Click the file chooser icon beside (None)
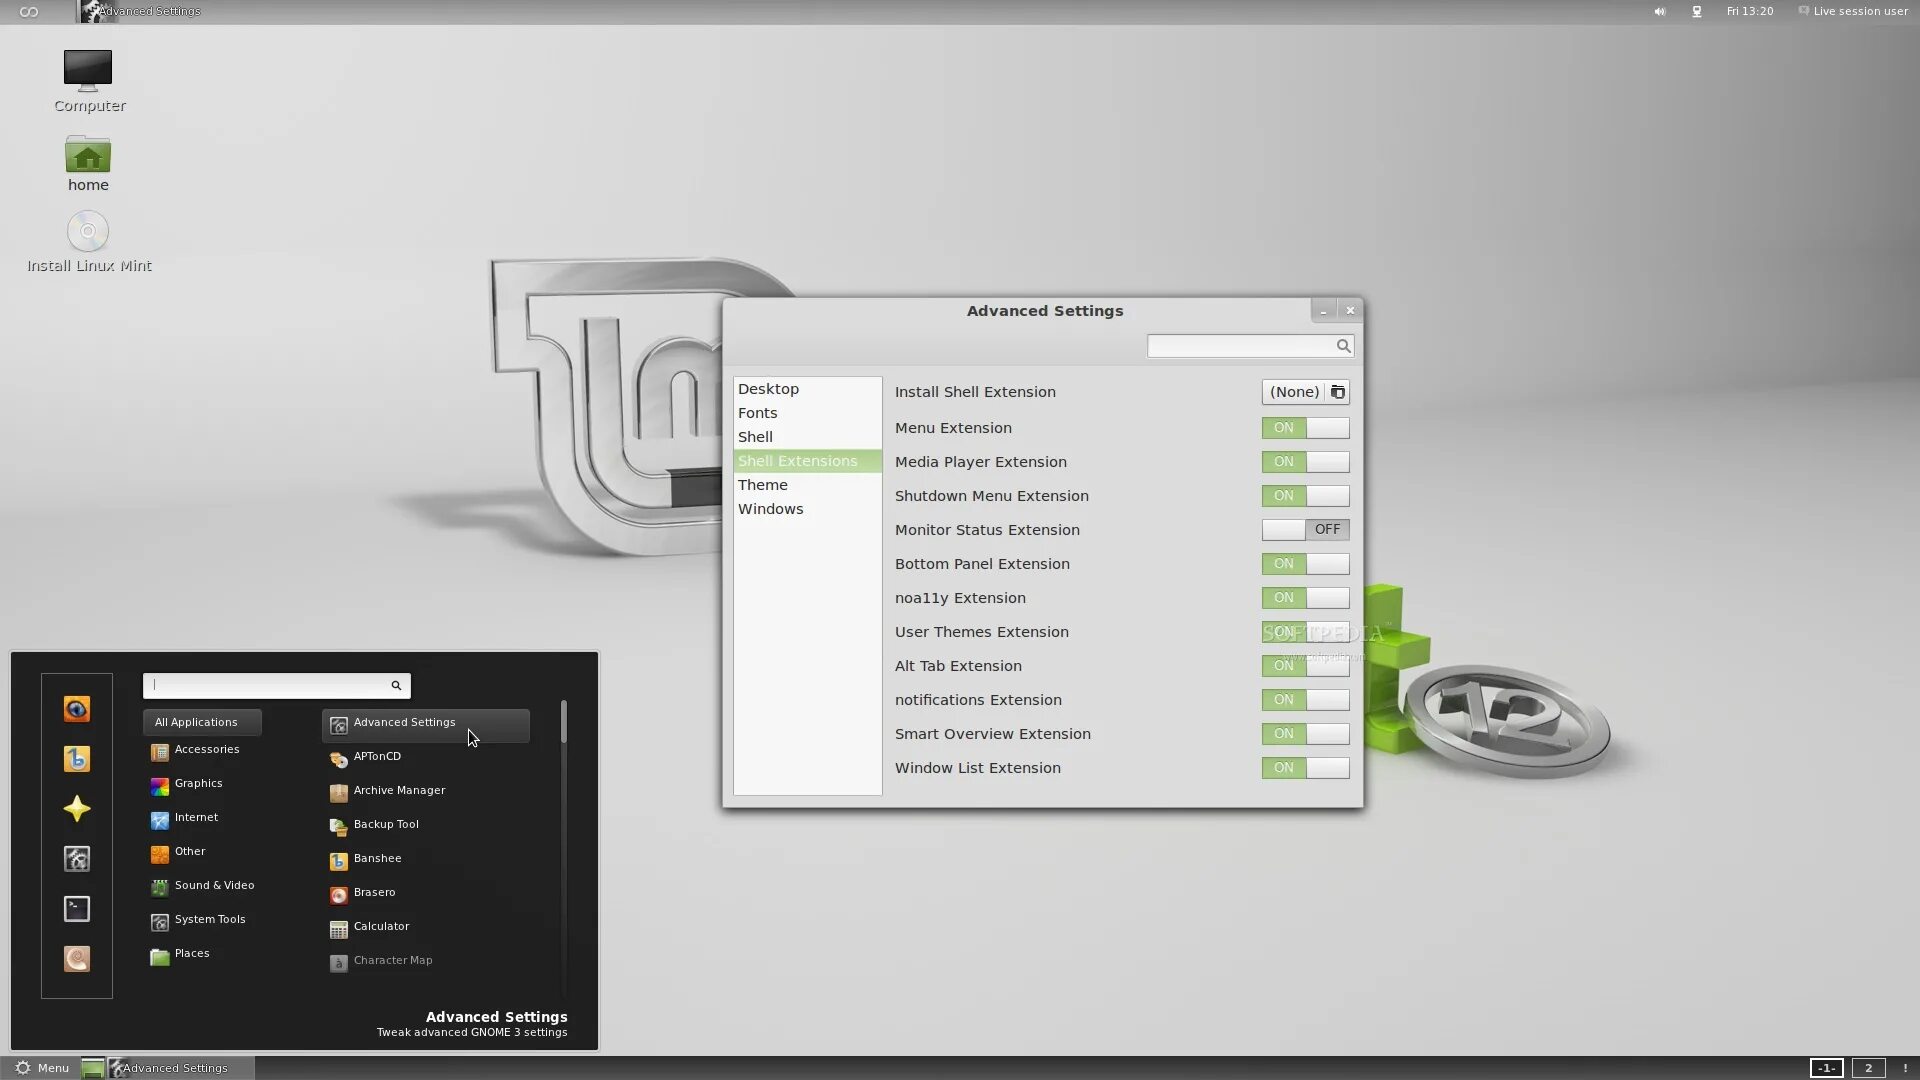Viewport: 1920px width, 1080px height. click(1337, 392)
